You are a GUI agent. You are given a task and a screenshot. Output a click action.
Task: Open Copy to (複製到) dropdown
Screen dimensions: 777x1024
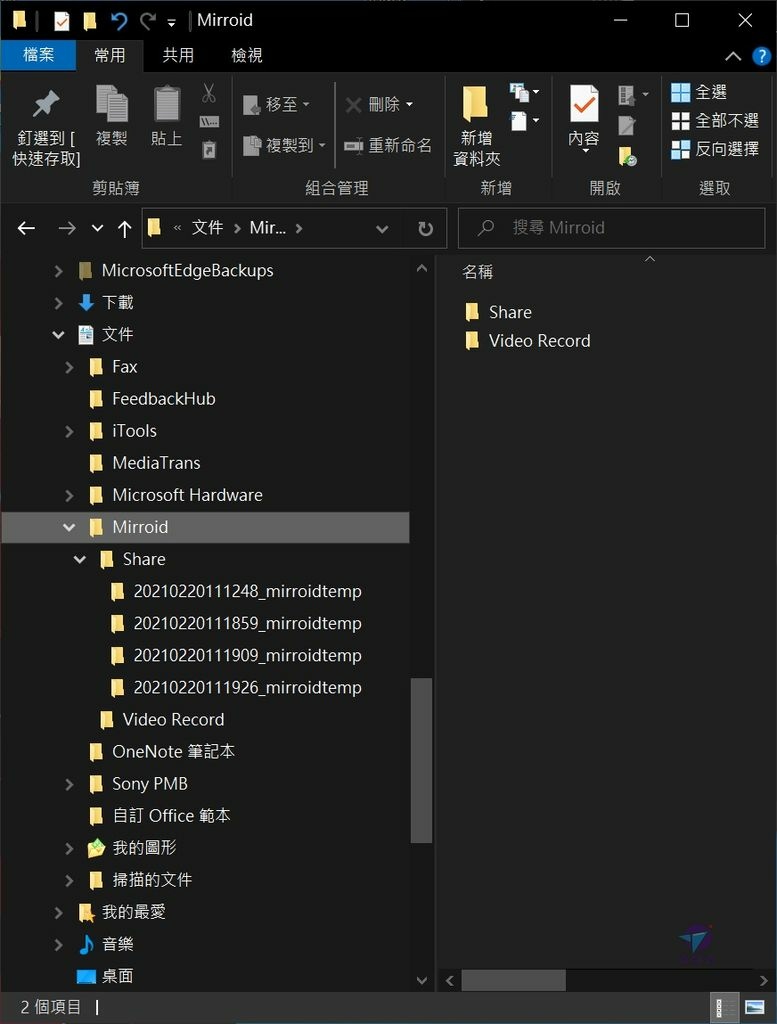[284, 145]
